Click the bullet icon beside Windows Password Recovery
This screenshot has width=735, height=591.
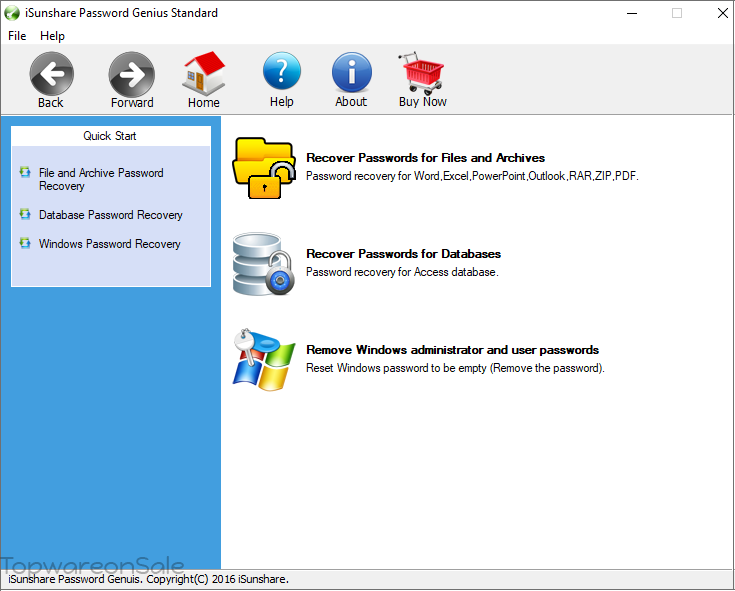[x=25, y=243]
